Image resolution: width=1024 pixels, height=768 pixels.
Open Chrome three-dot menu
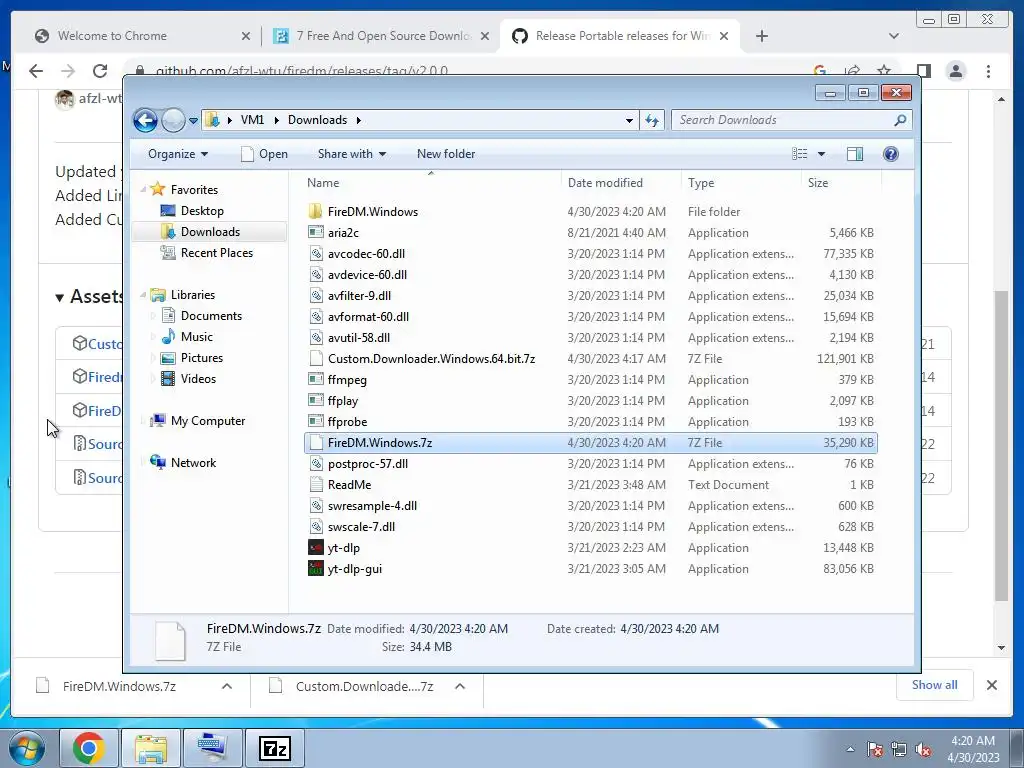[x=988, y=71]
